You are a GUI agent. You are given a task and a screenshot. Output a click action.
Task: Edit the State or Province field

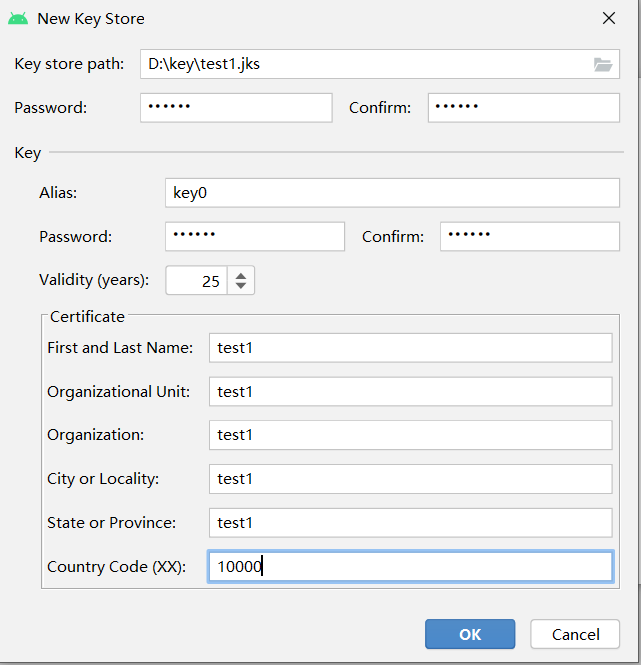click(x=411, y=522)
